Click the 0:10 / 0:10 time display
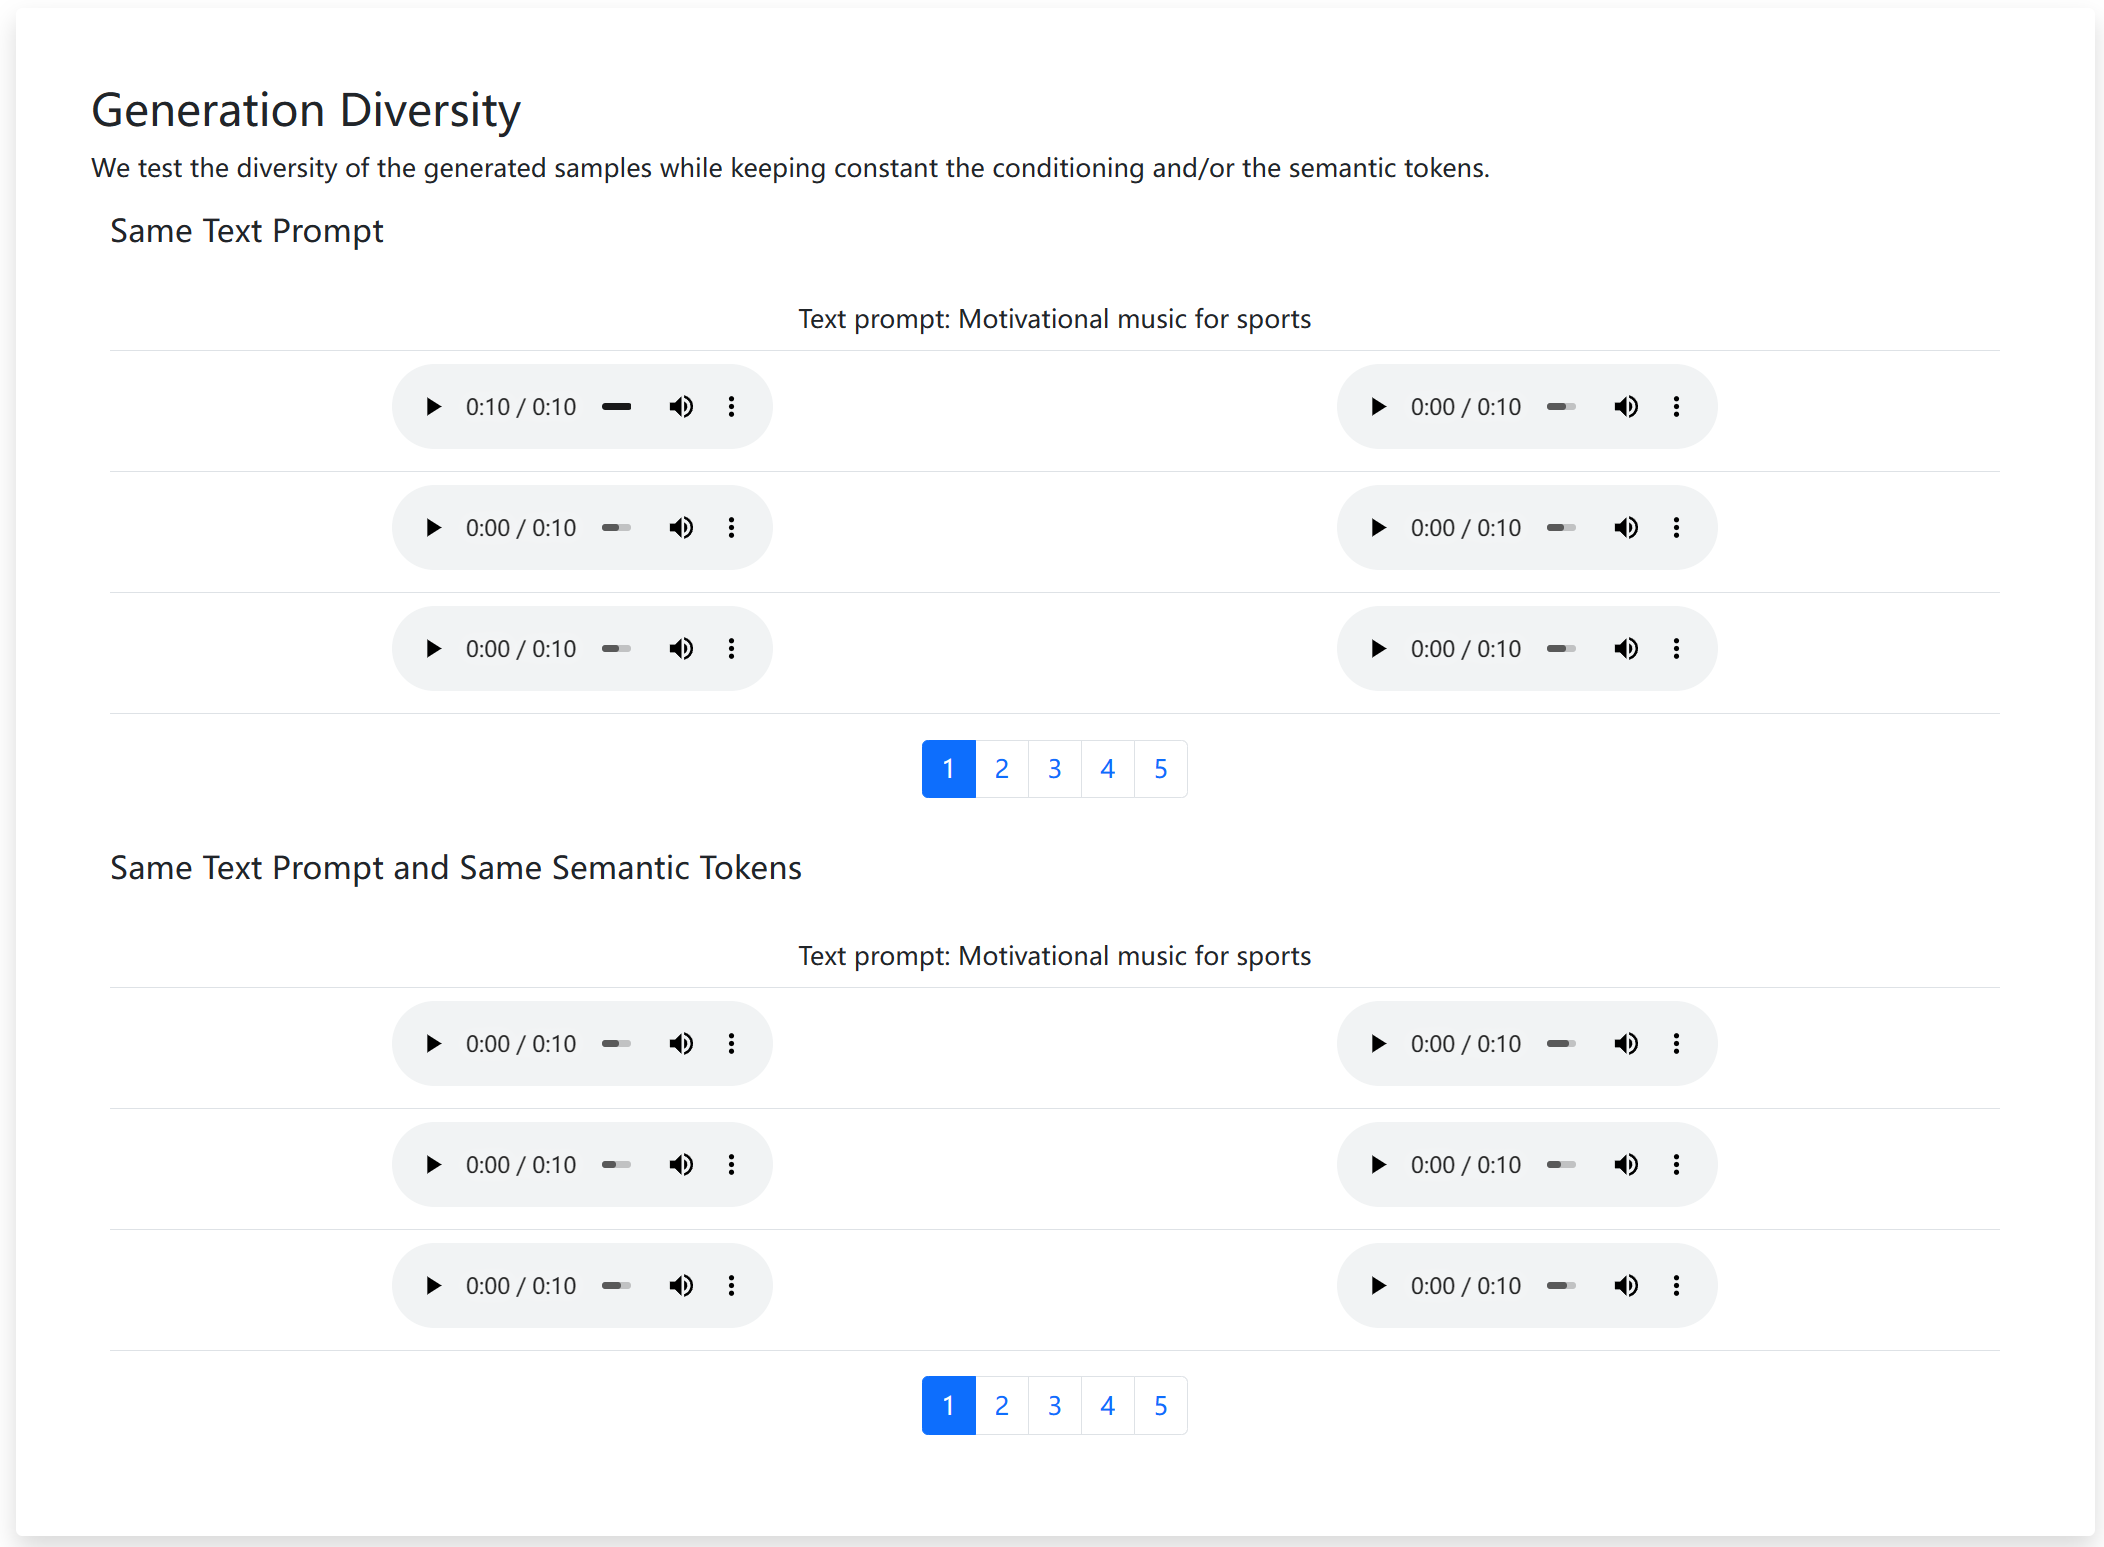2104x1547 pixels. (x=520, y=406)
